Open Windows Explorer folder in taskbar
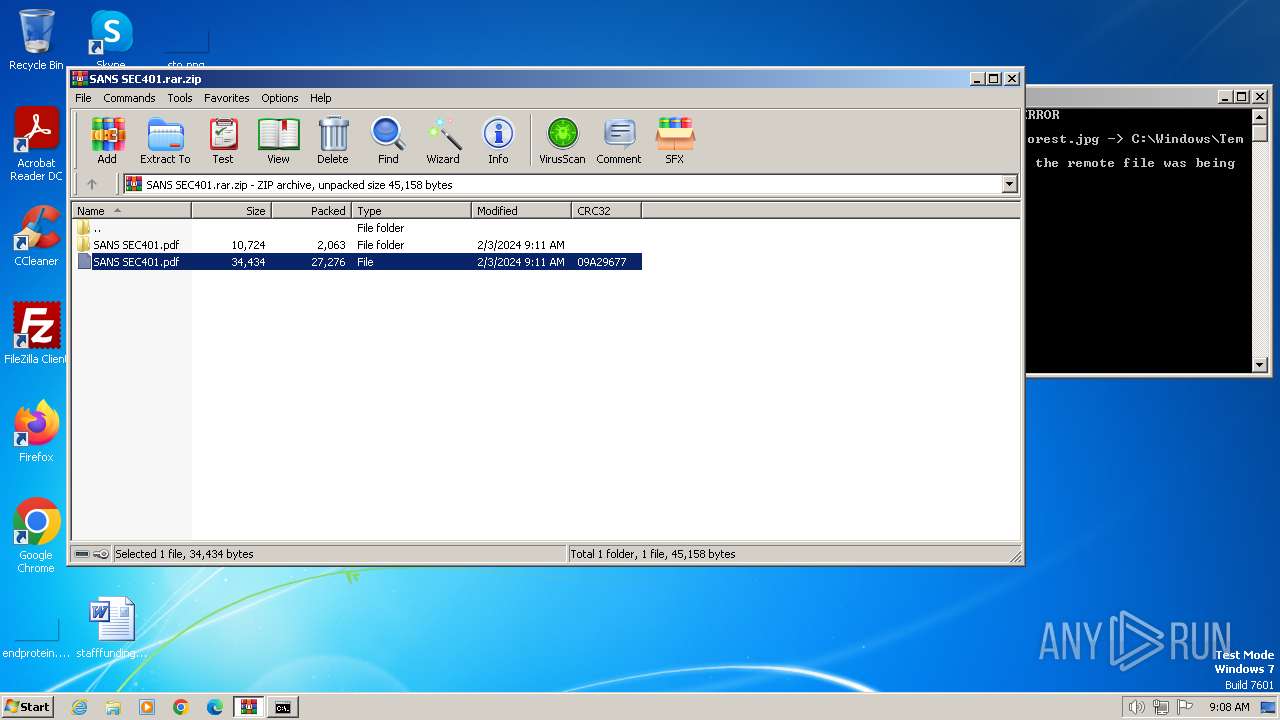This screenshot has width=1280, height=720. [113, 707]
